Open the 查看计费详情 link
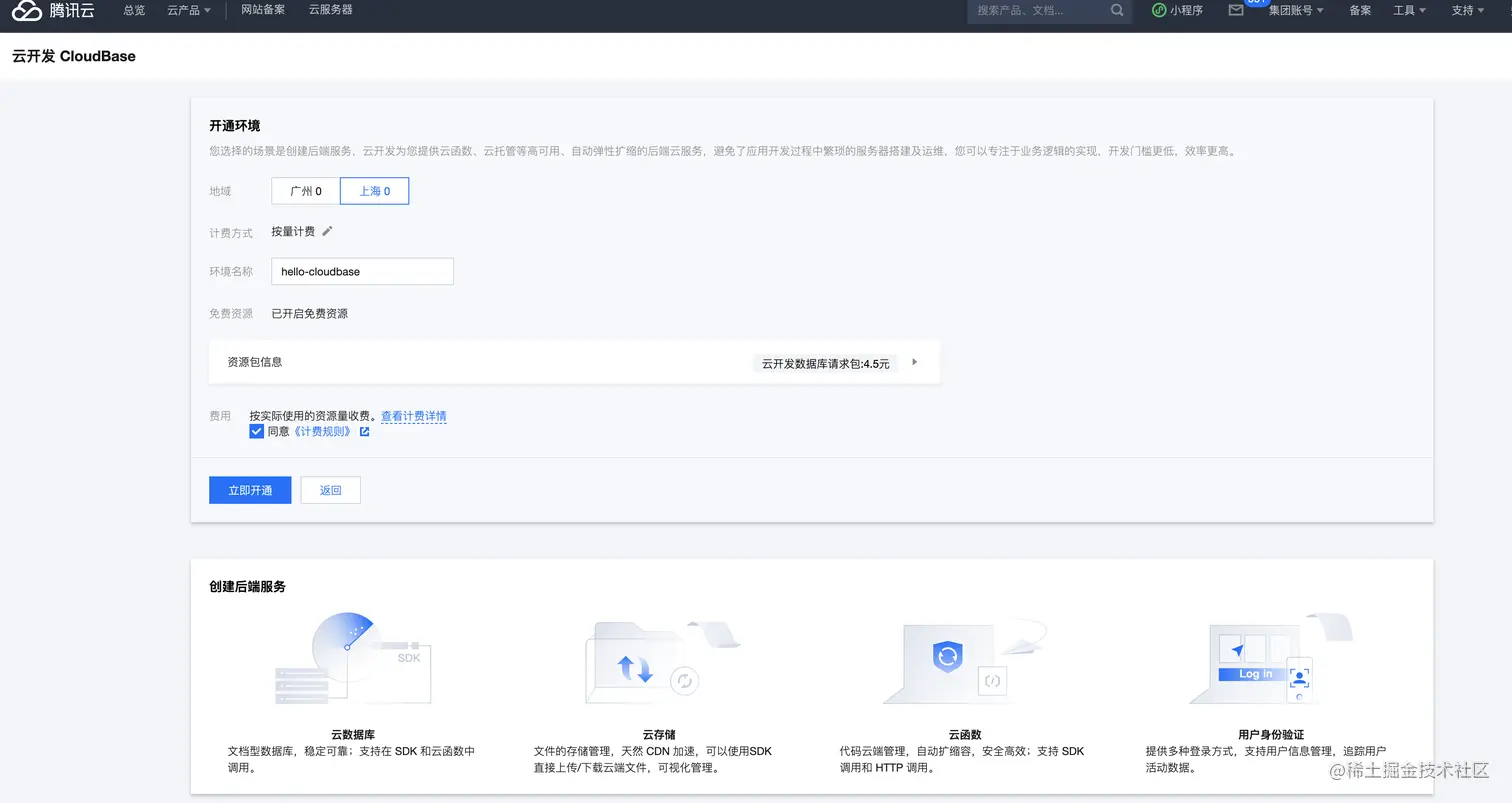The width and height of the screenshot is (1512, 803). 414,415
